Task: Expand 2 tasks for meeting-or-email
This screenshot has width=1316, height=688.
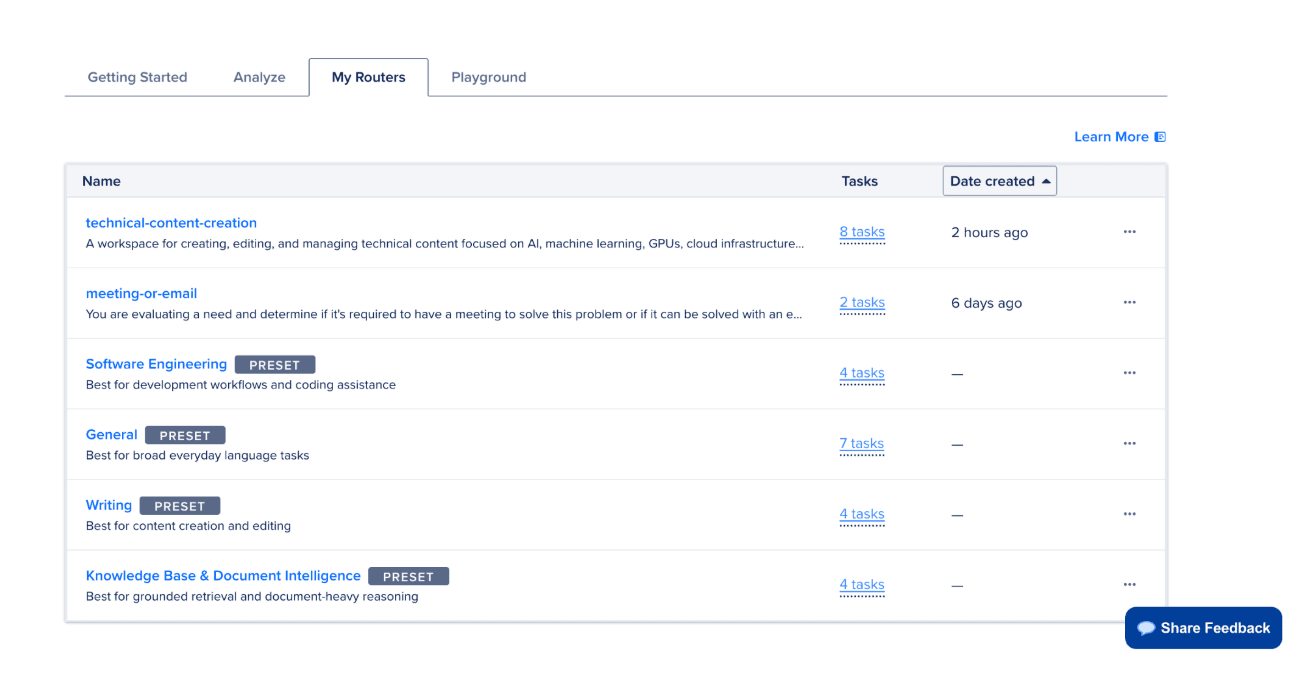Action: pyautogui.click(x=862, y=302)
